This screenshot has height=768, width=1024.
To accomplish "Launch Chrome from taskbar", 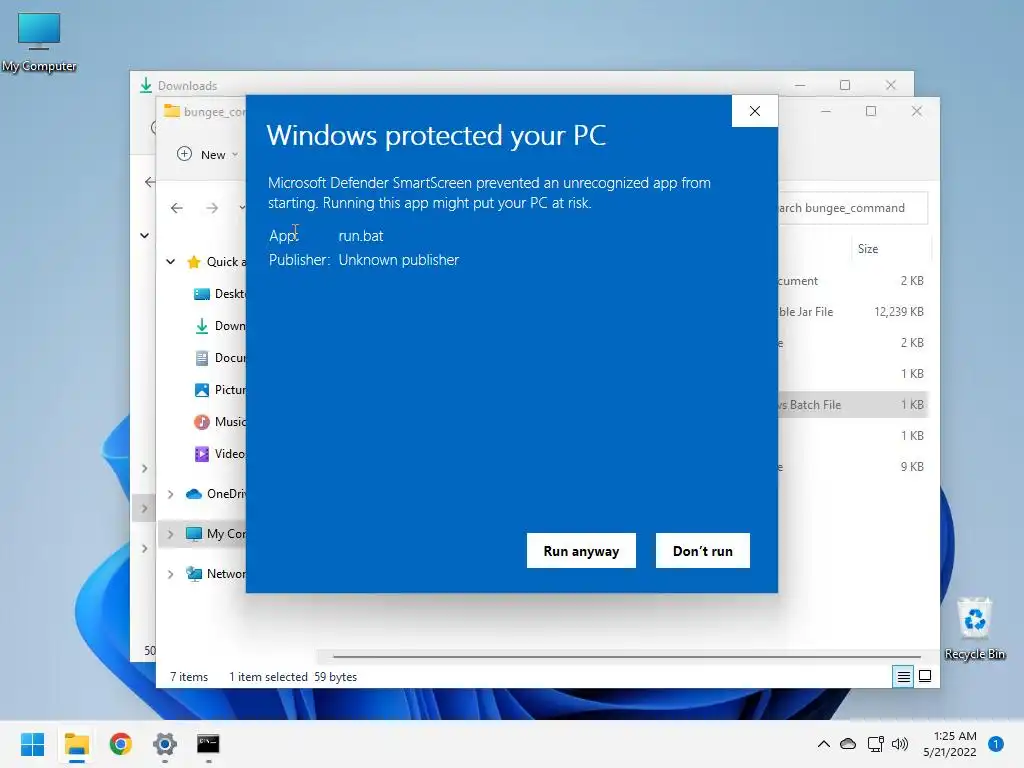I will [121, 744].
